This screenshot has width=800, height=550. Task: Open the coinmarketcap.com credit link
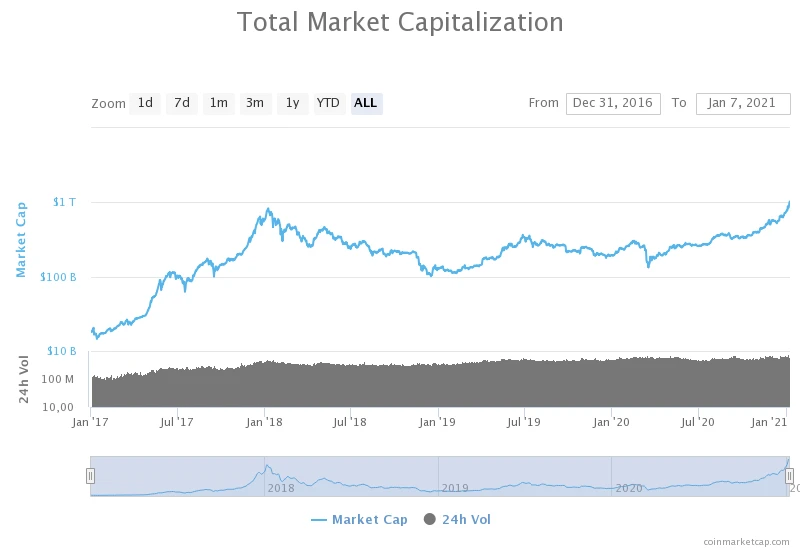(x=745, y=541)
